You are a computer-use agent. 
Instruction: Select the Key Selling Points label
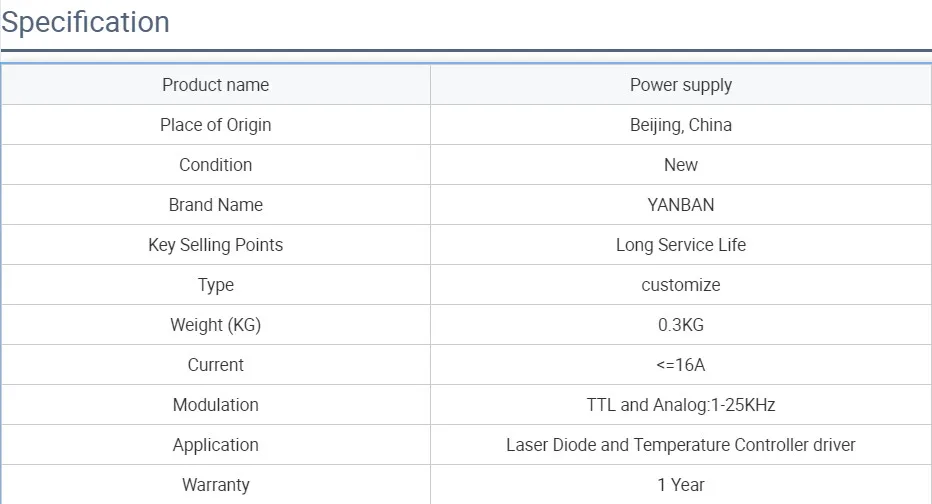216,245
